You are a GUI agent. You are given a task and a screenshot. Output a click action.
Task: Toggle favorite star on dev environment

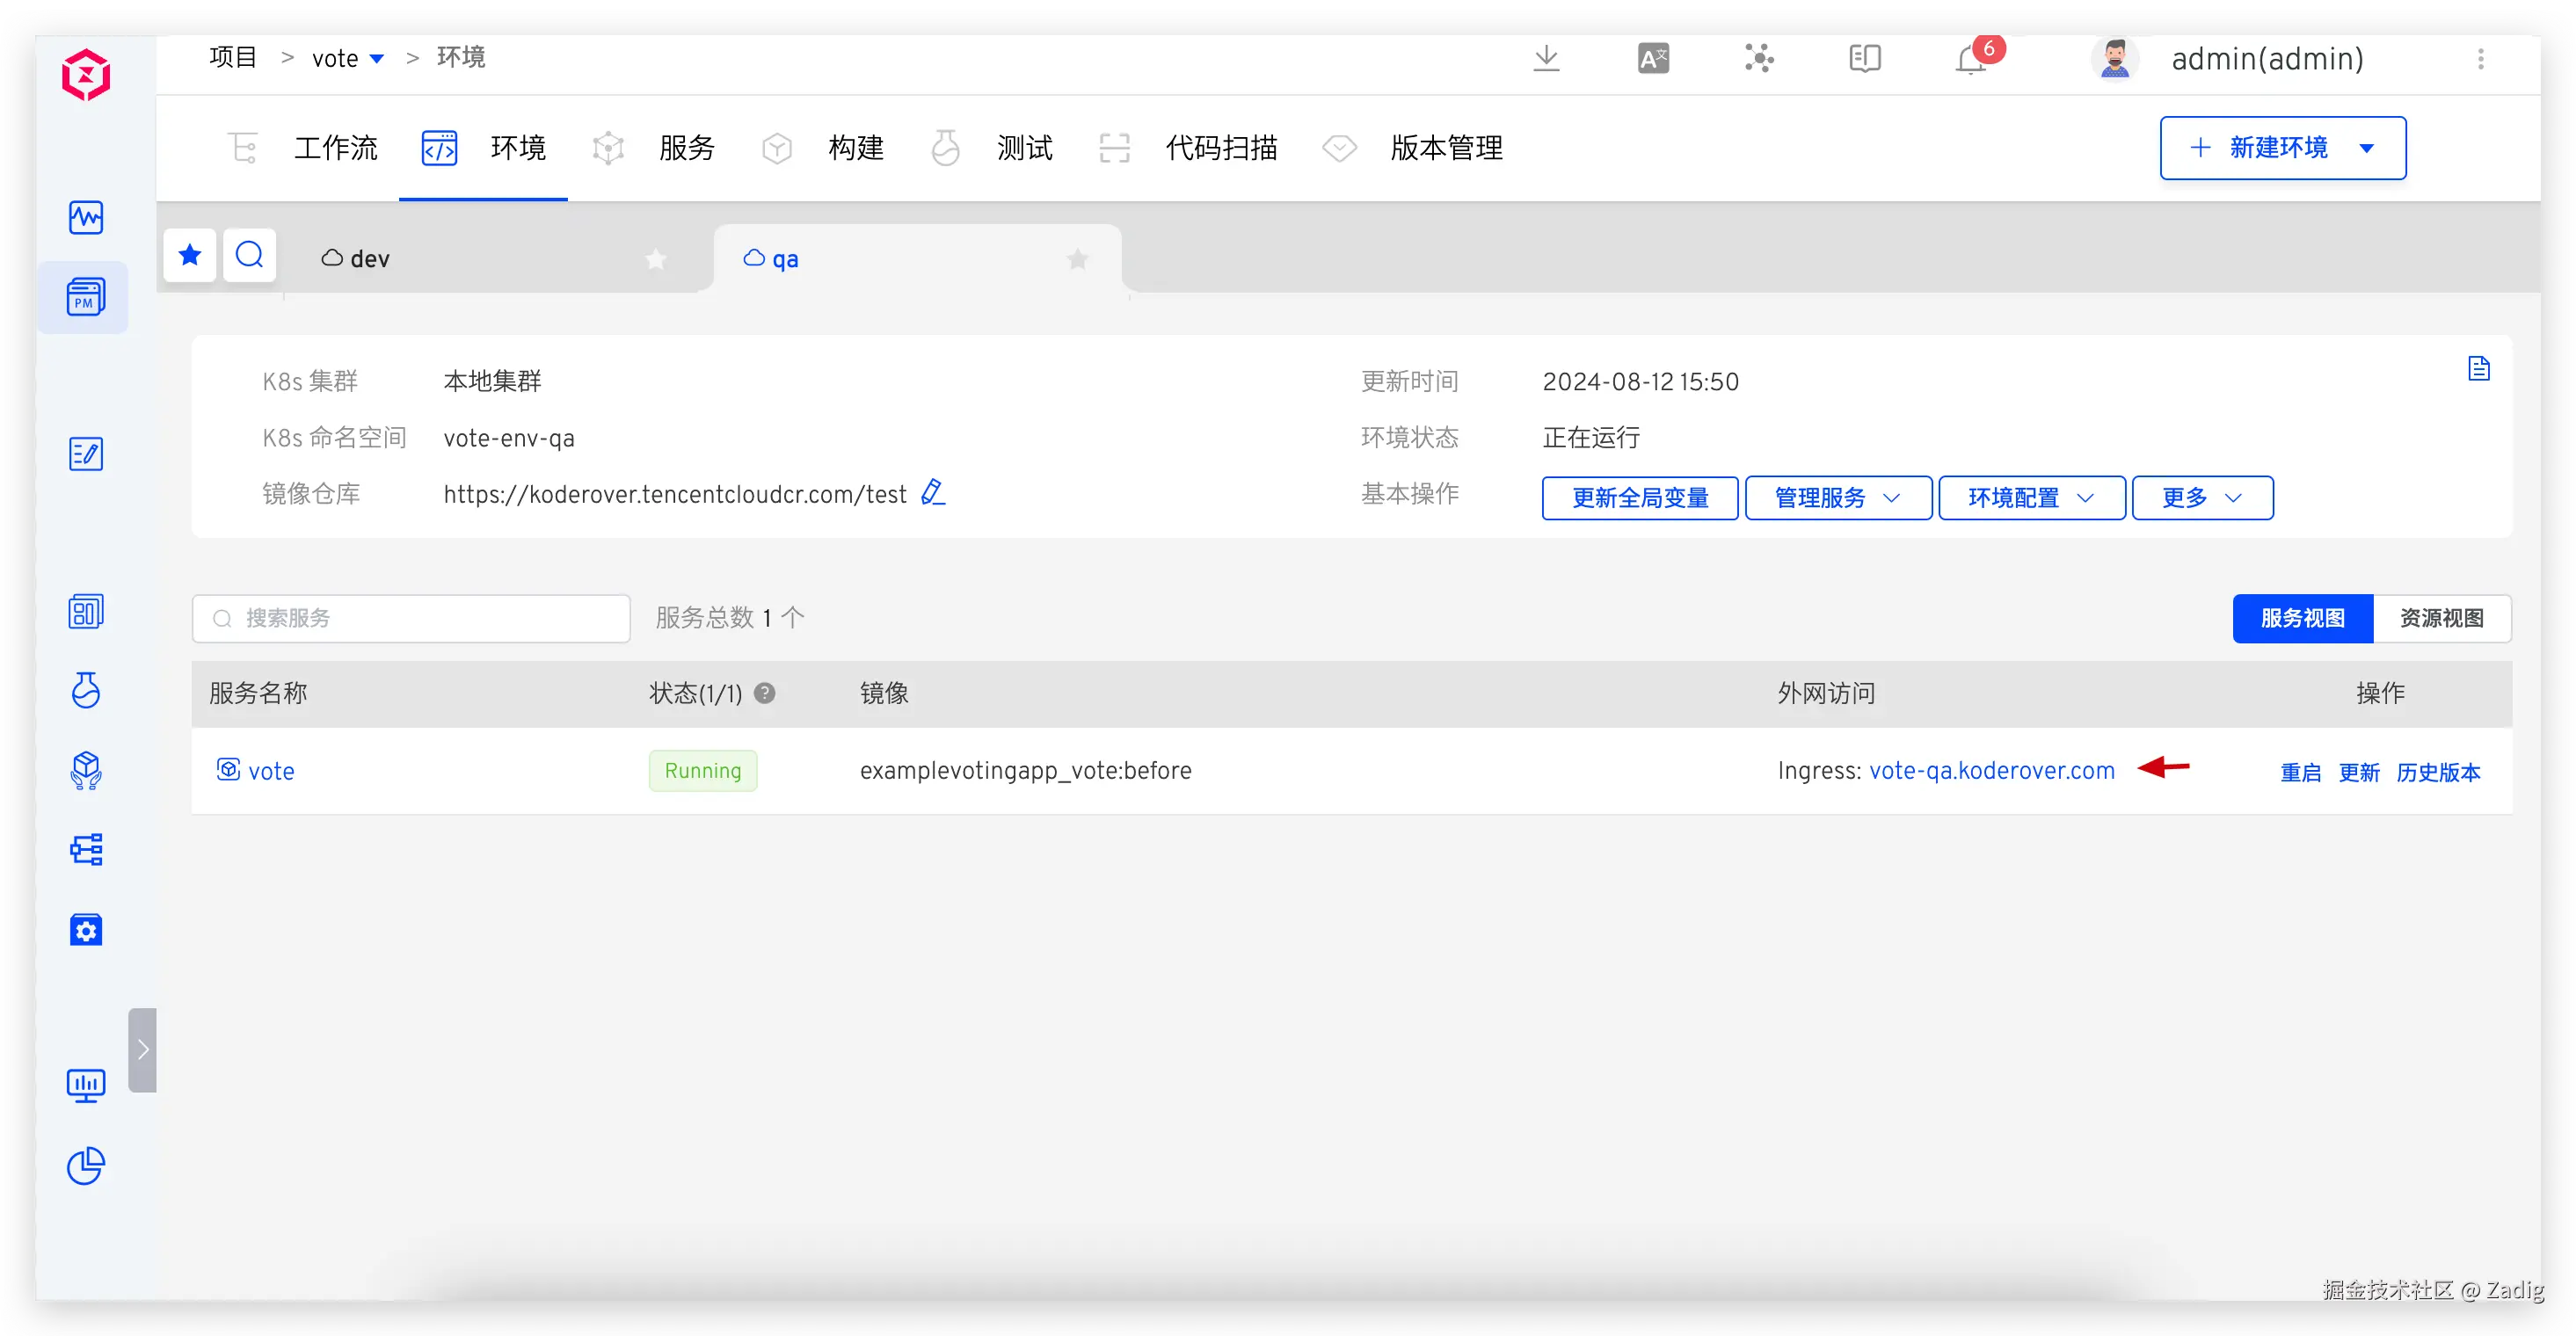[x=655, y=260]
